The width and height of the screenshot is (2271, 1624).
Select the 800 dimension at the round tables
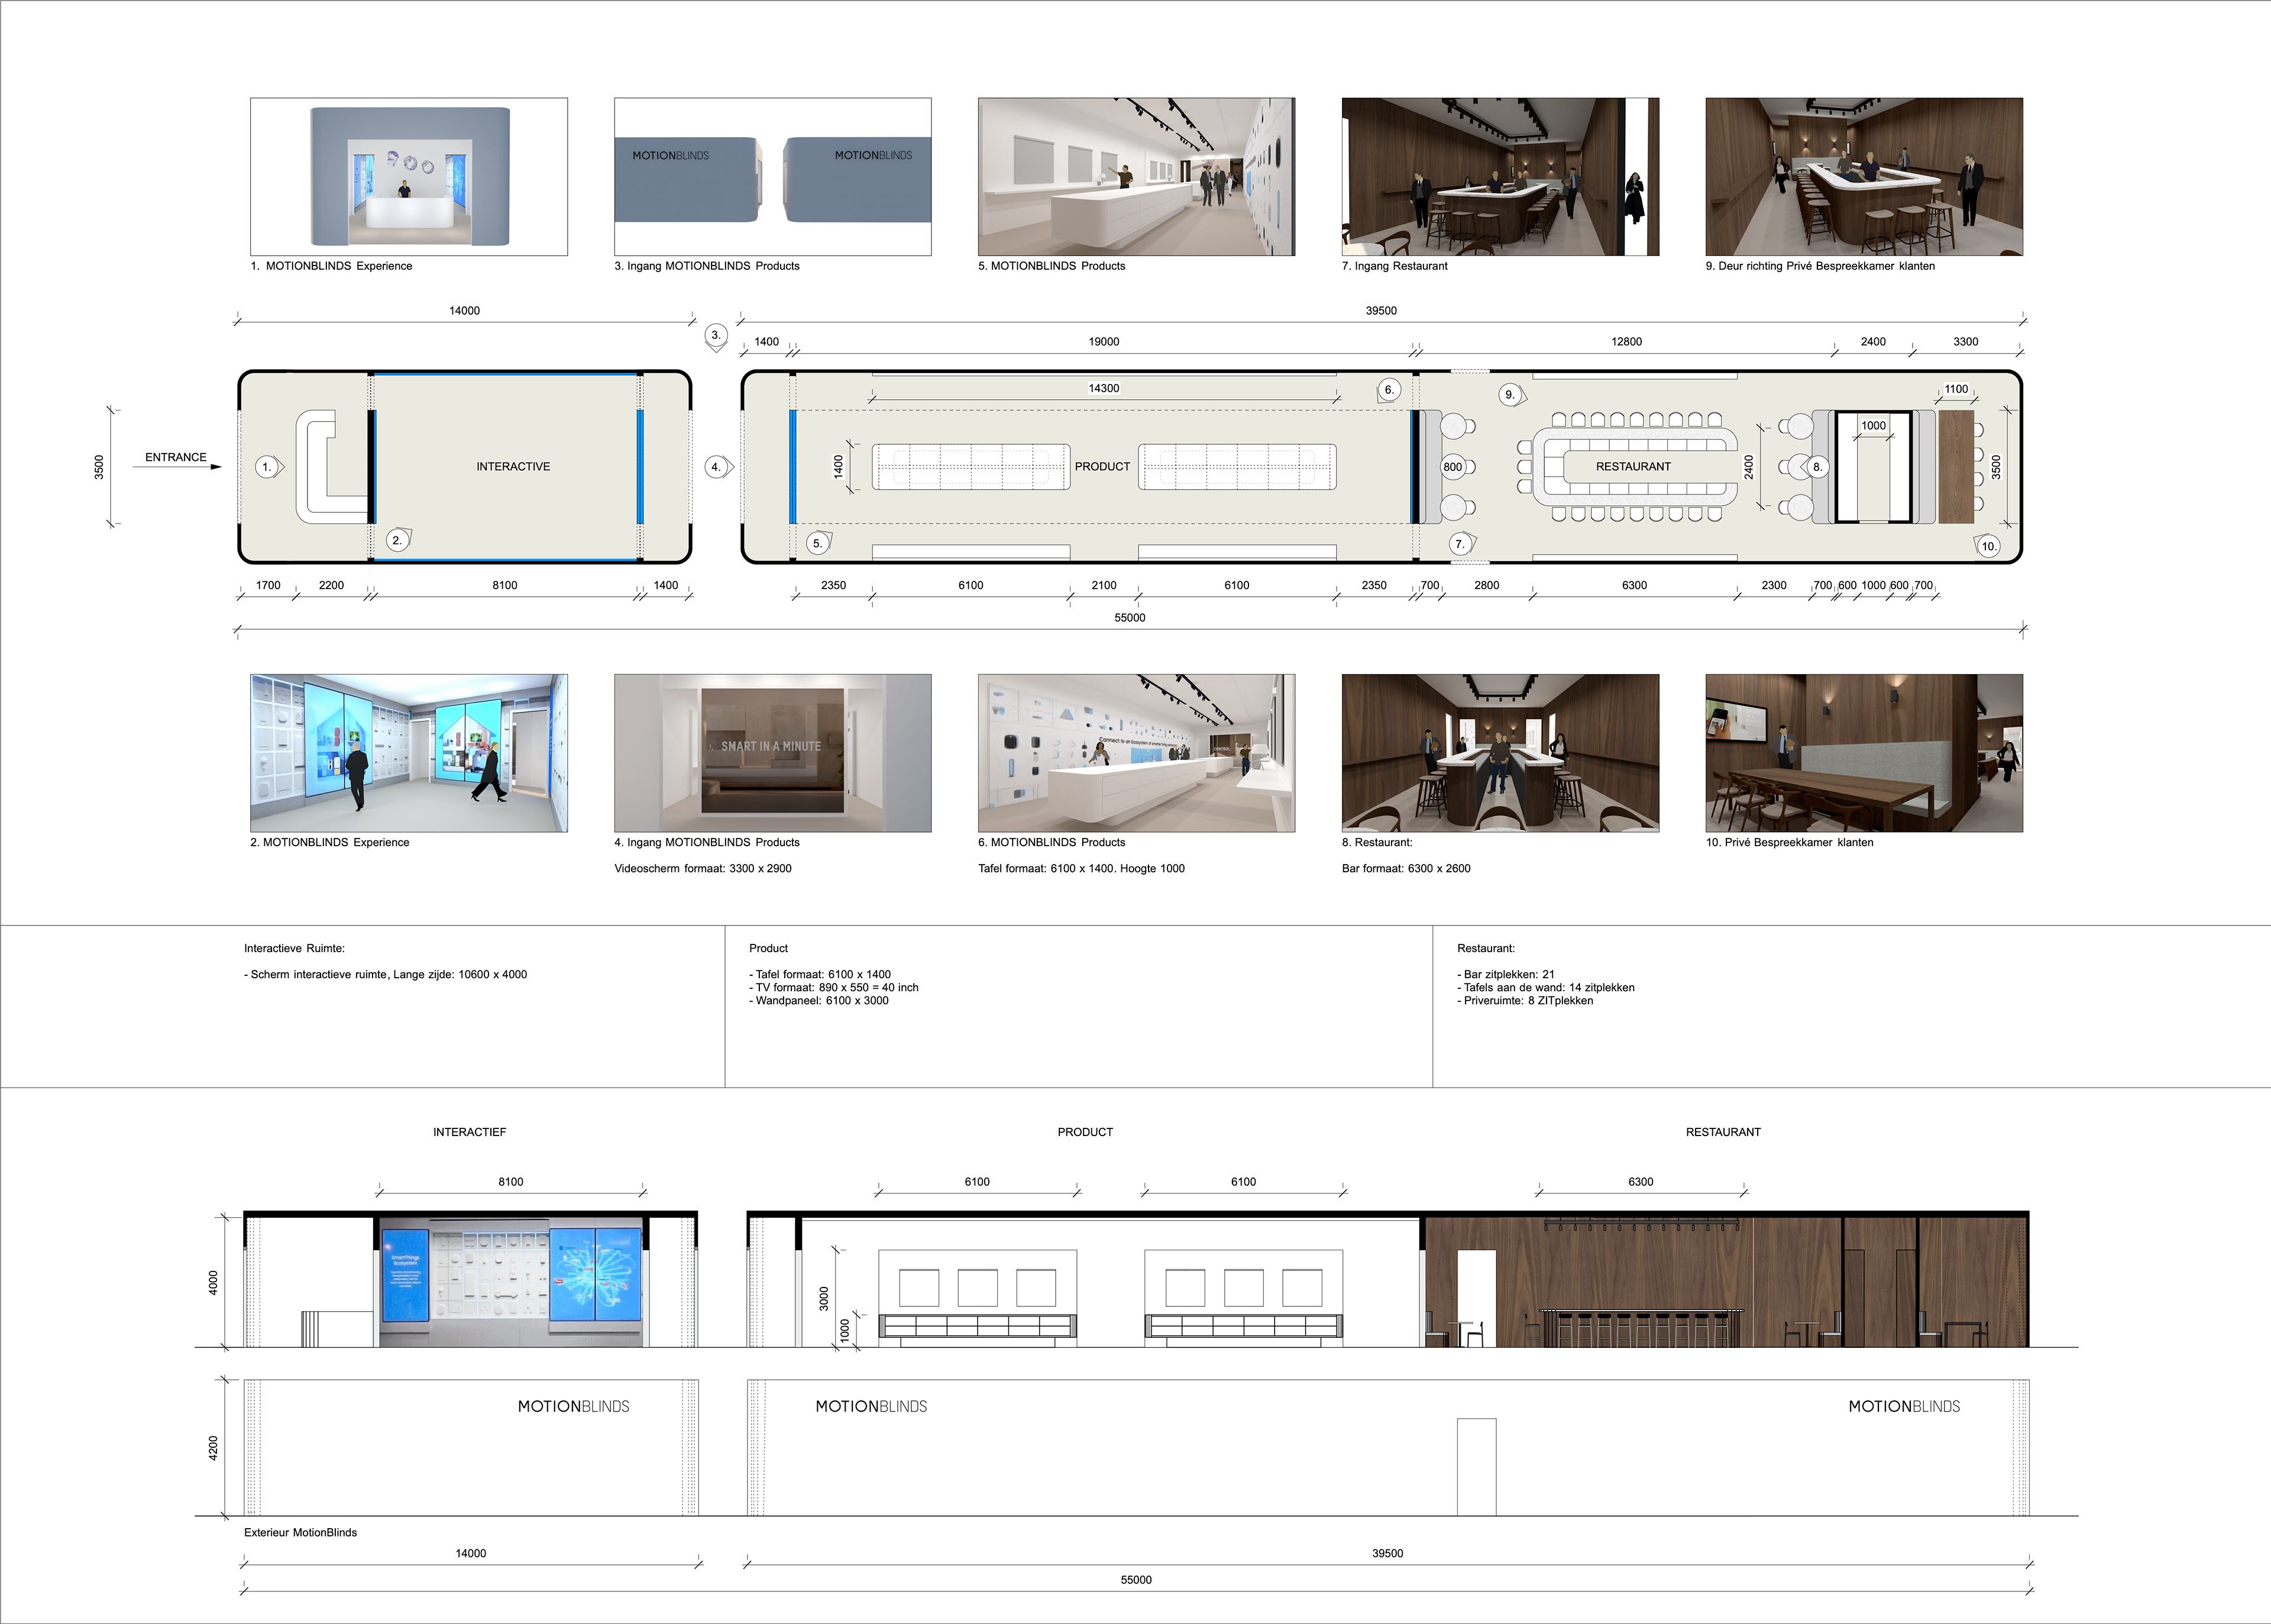[x=1453, y=467]
